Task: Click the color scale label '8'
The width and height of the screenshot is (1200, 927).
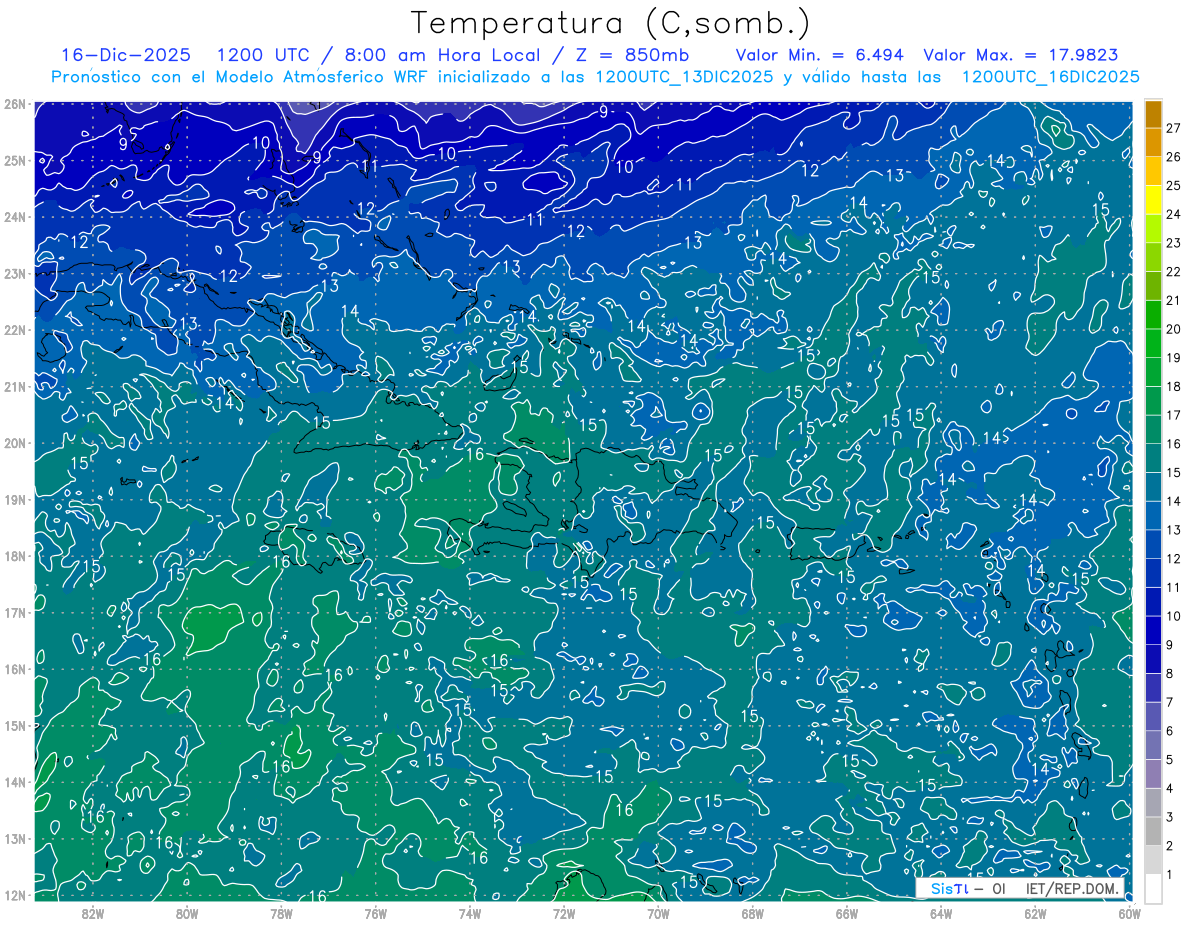Action: pos(1170,673)
